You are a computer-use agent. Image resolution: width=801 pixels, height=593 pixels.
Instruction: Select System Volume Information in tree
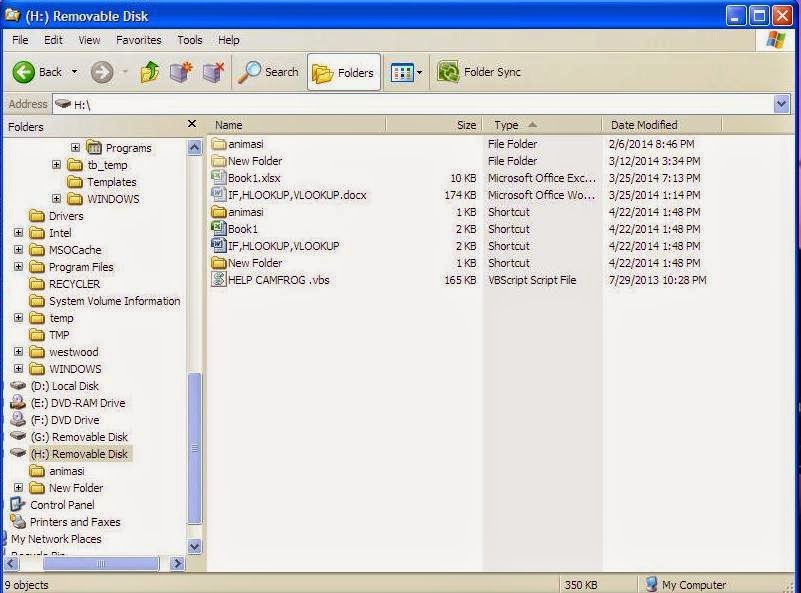pyautogui.click(x=105, y=301)
